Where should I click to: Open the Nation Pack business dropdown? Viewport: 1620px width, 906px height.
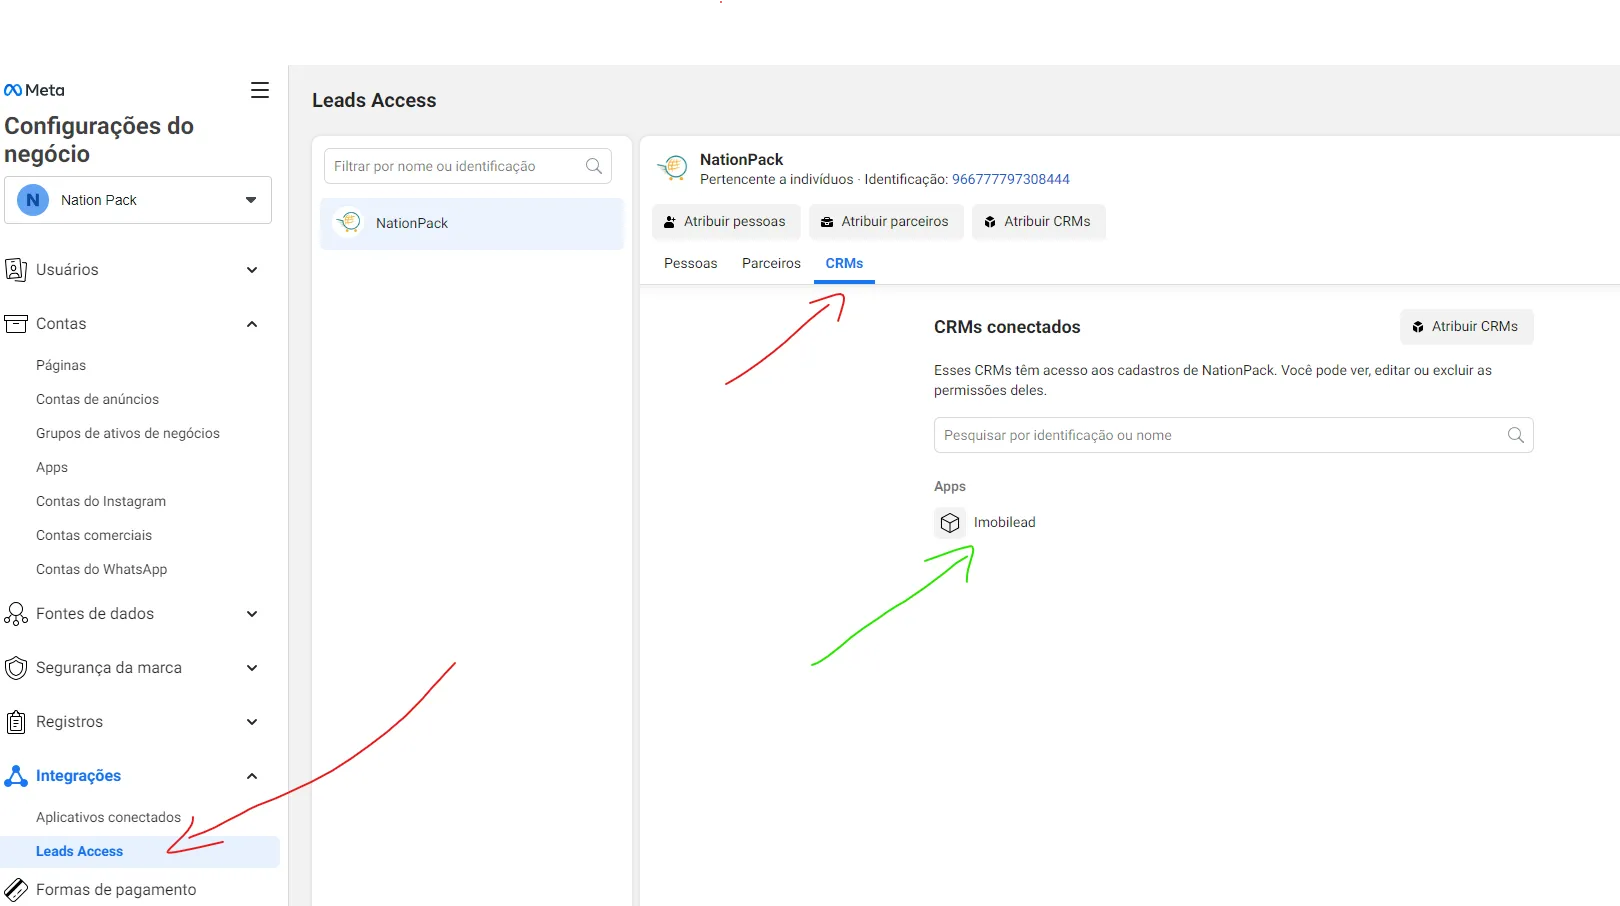coord(138,200)
